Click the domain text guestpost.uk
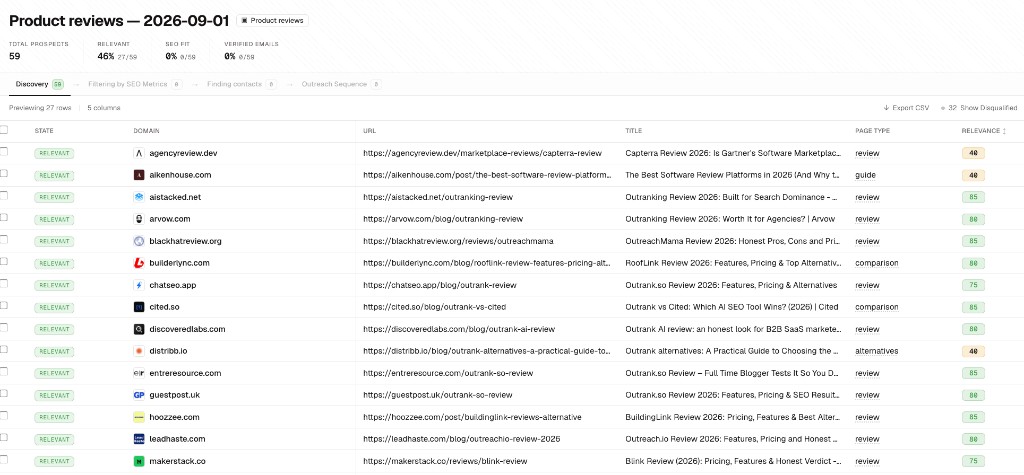 (x=174, y=395)
